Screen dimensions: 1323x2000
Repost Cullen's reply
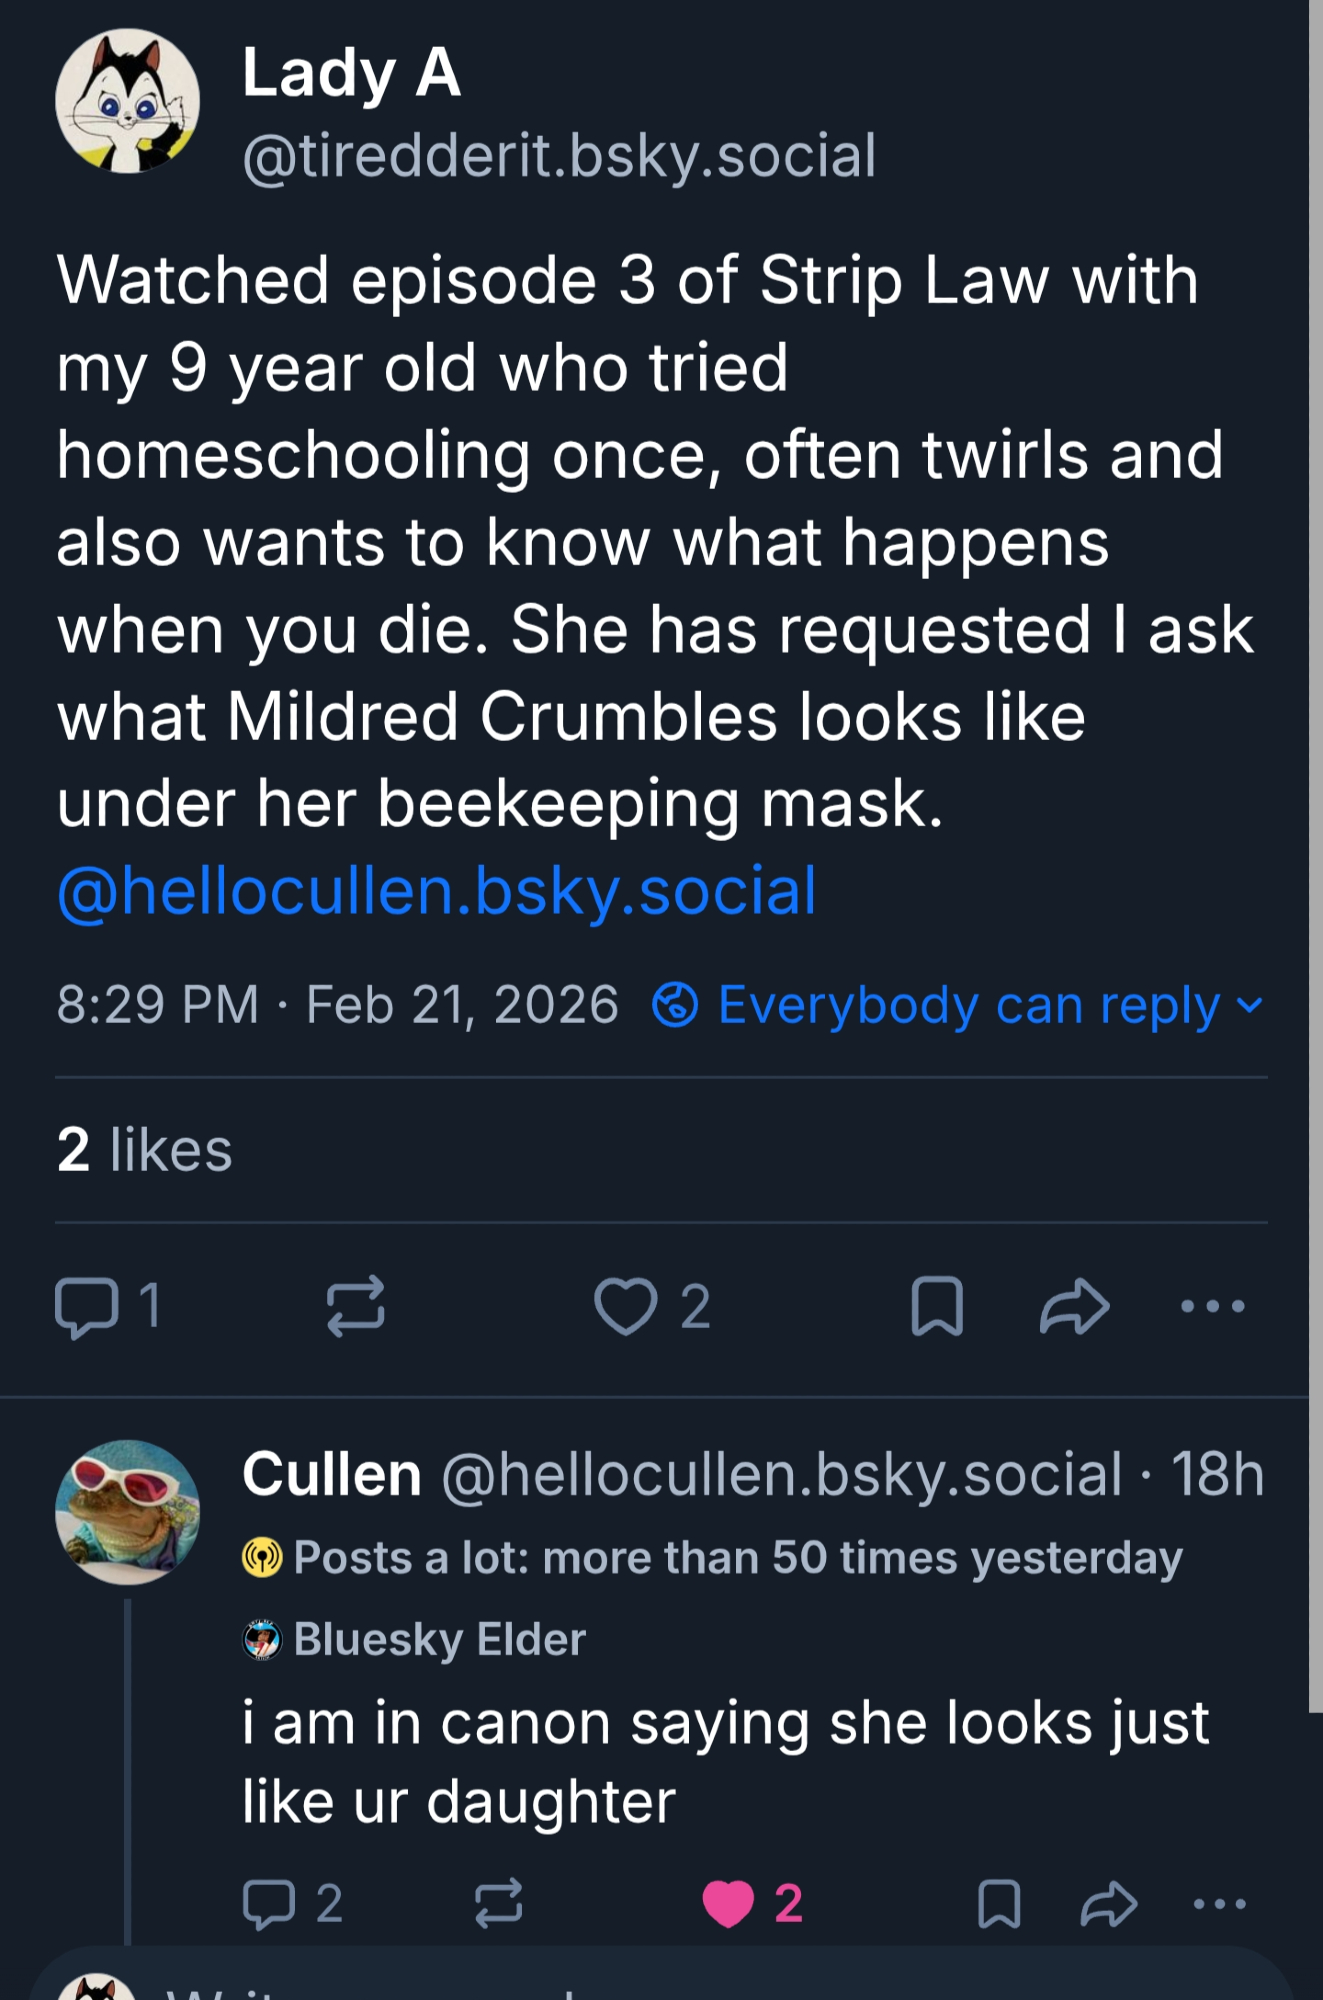[498, 1903]
